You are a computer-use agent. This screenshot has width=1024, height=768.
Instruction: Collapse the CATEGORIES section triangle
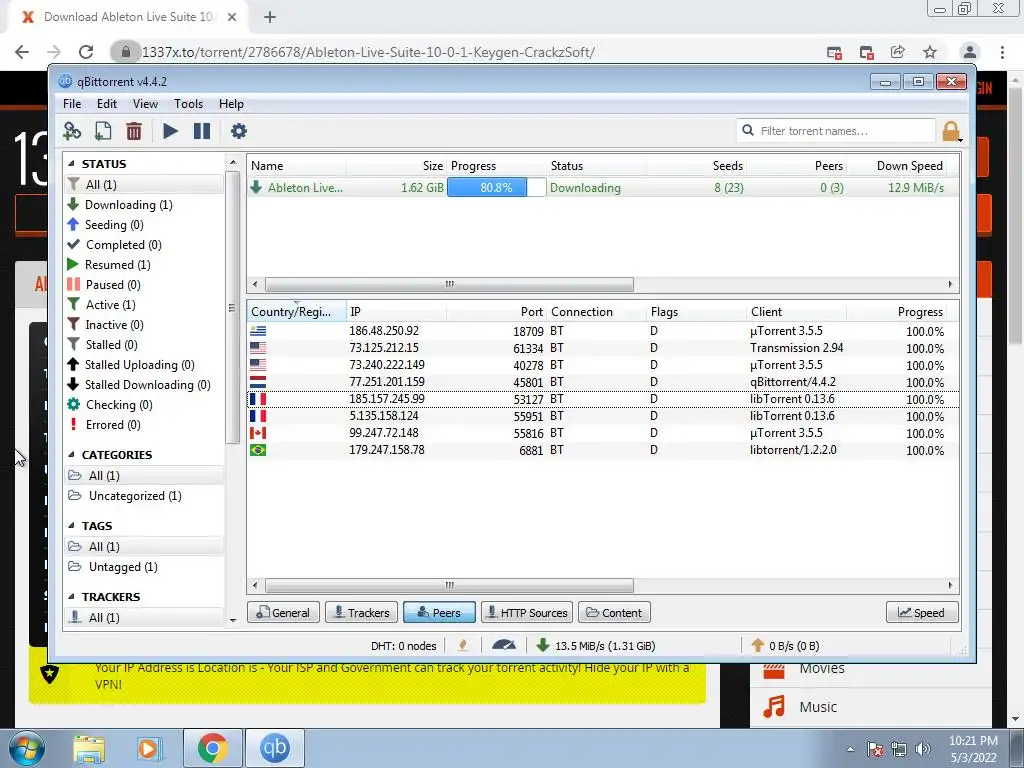click(71, 455)
